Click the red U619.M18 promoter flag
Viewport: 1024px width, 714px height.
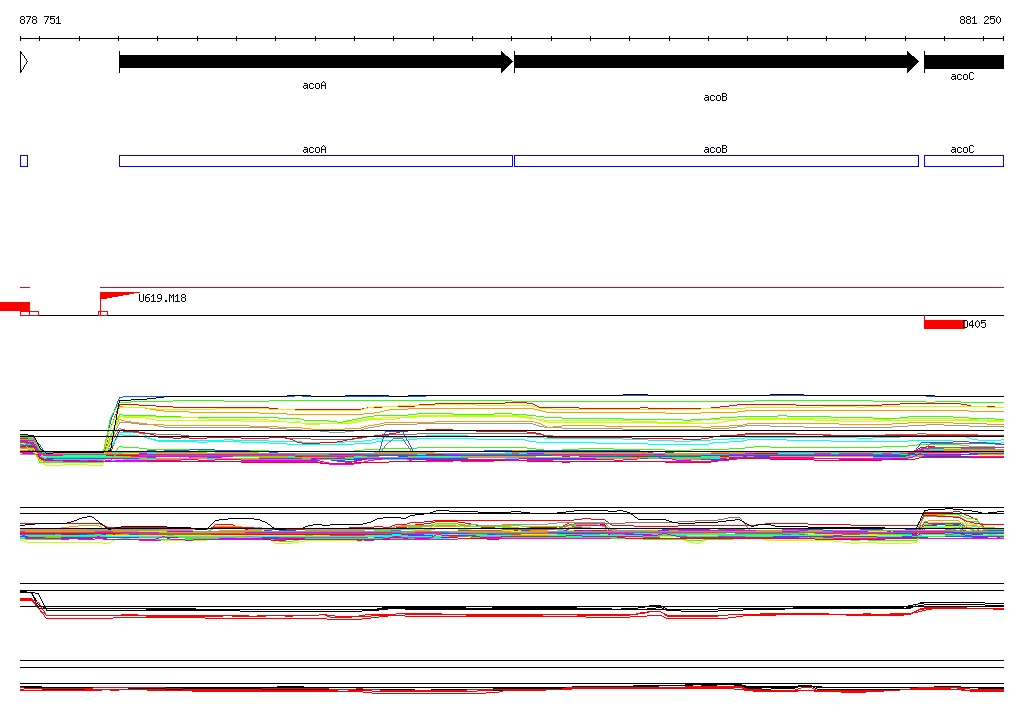click(x=118, y=297)
